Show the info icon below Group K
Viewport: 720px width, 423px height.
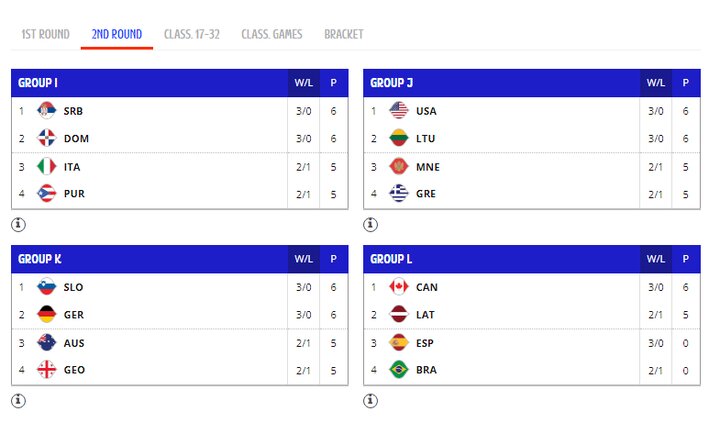[x=18, y=401]
